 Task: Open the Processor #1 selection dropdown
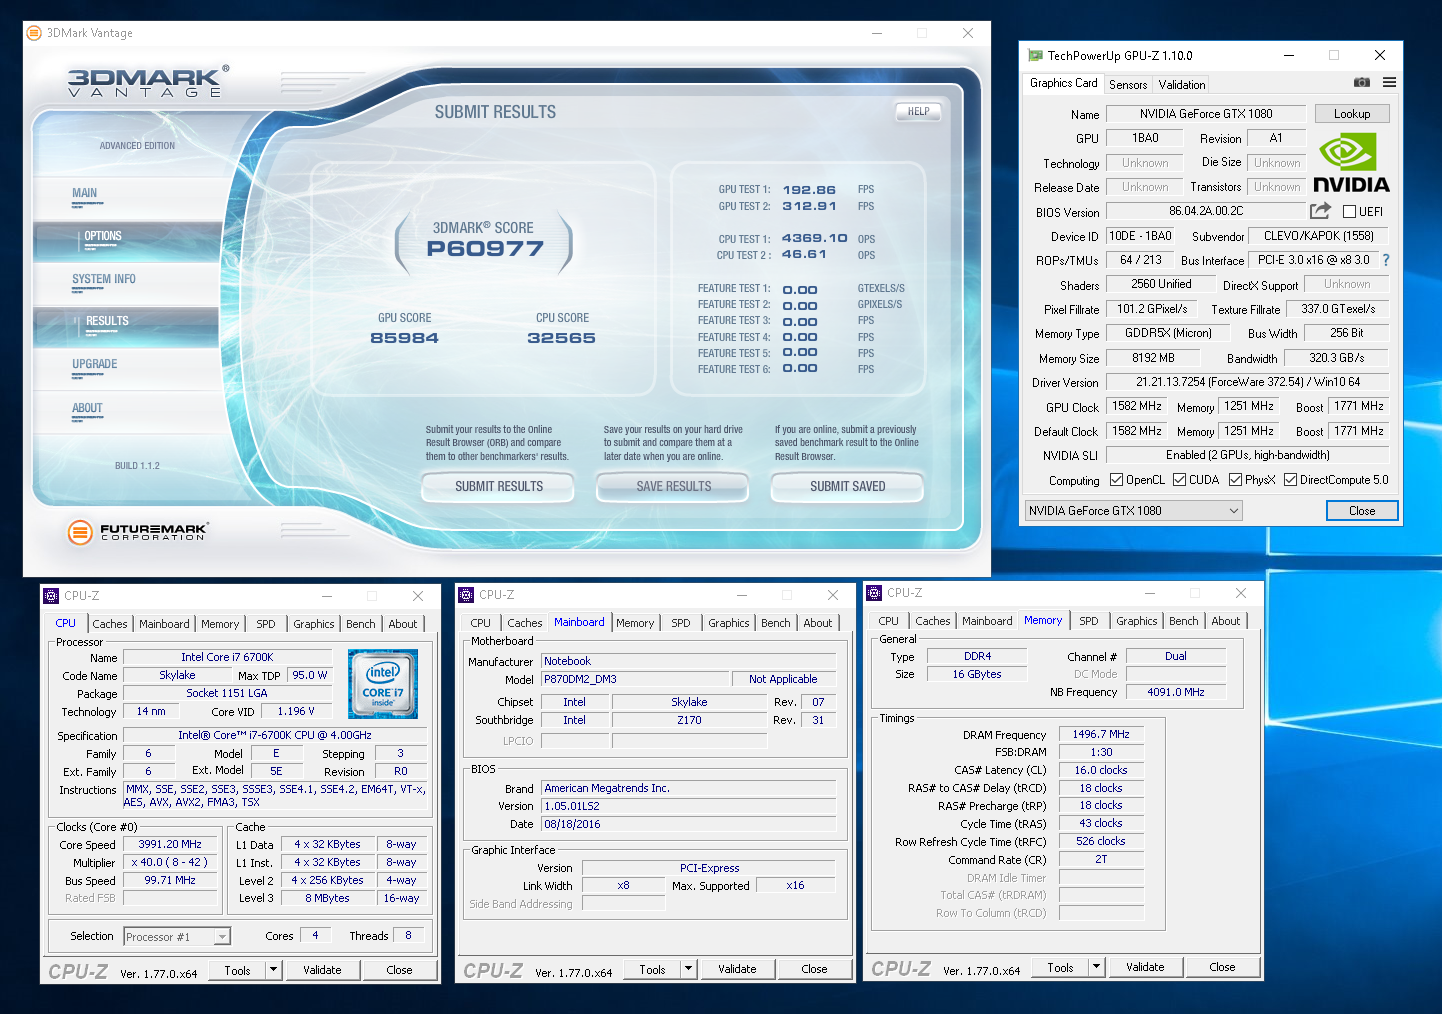point(177,937)
